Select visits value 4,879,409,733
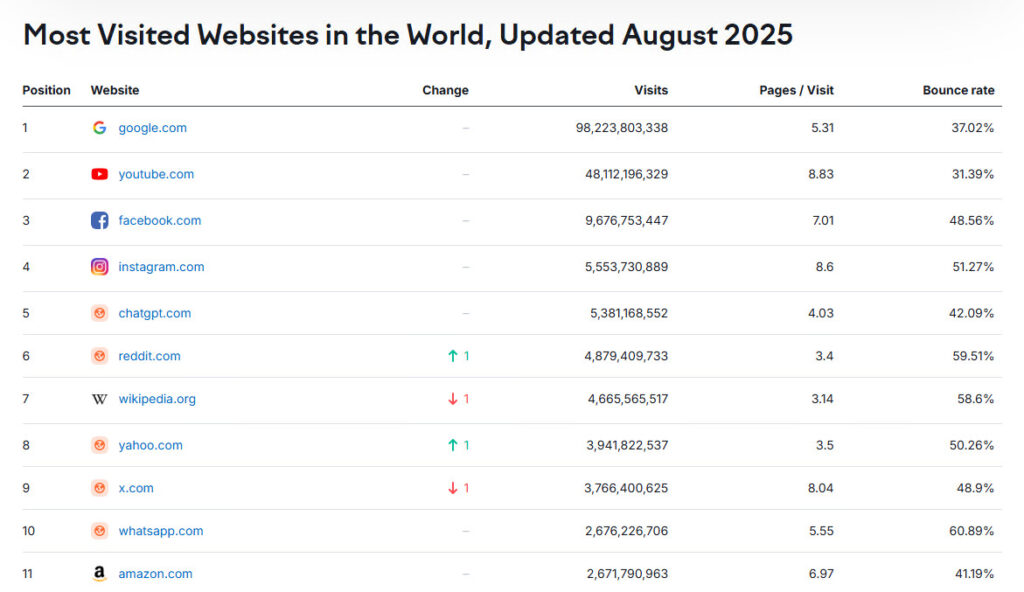This screenshot has height=592, width=1024. [x=626, y=356]
